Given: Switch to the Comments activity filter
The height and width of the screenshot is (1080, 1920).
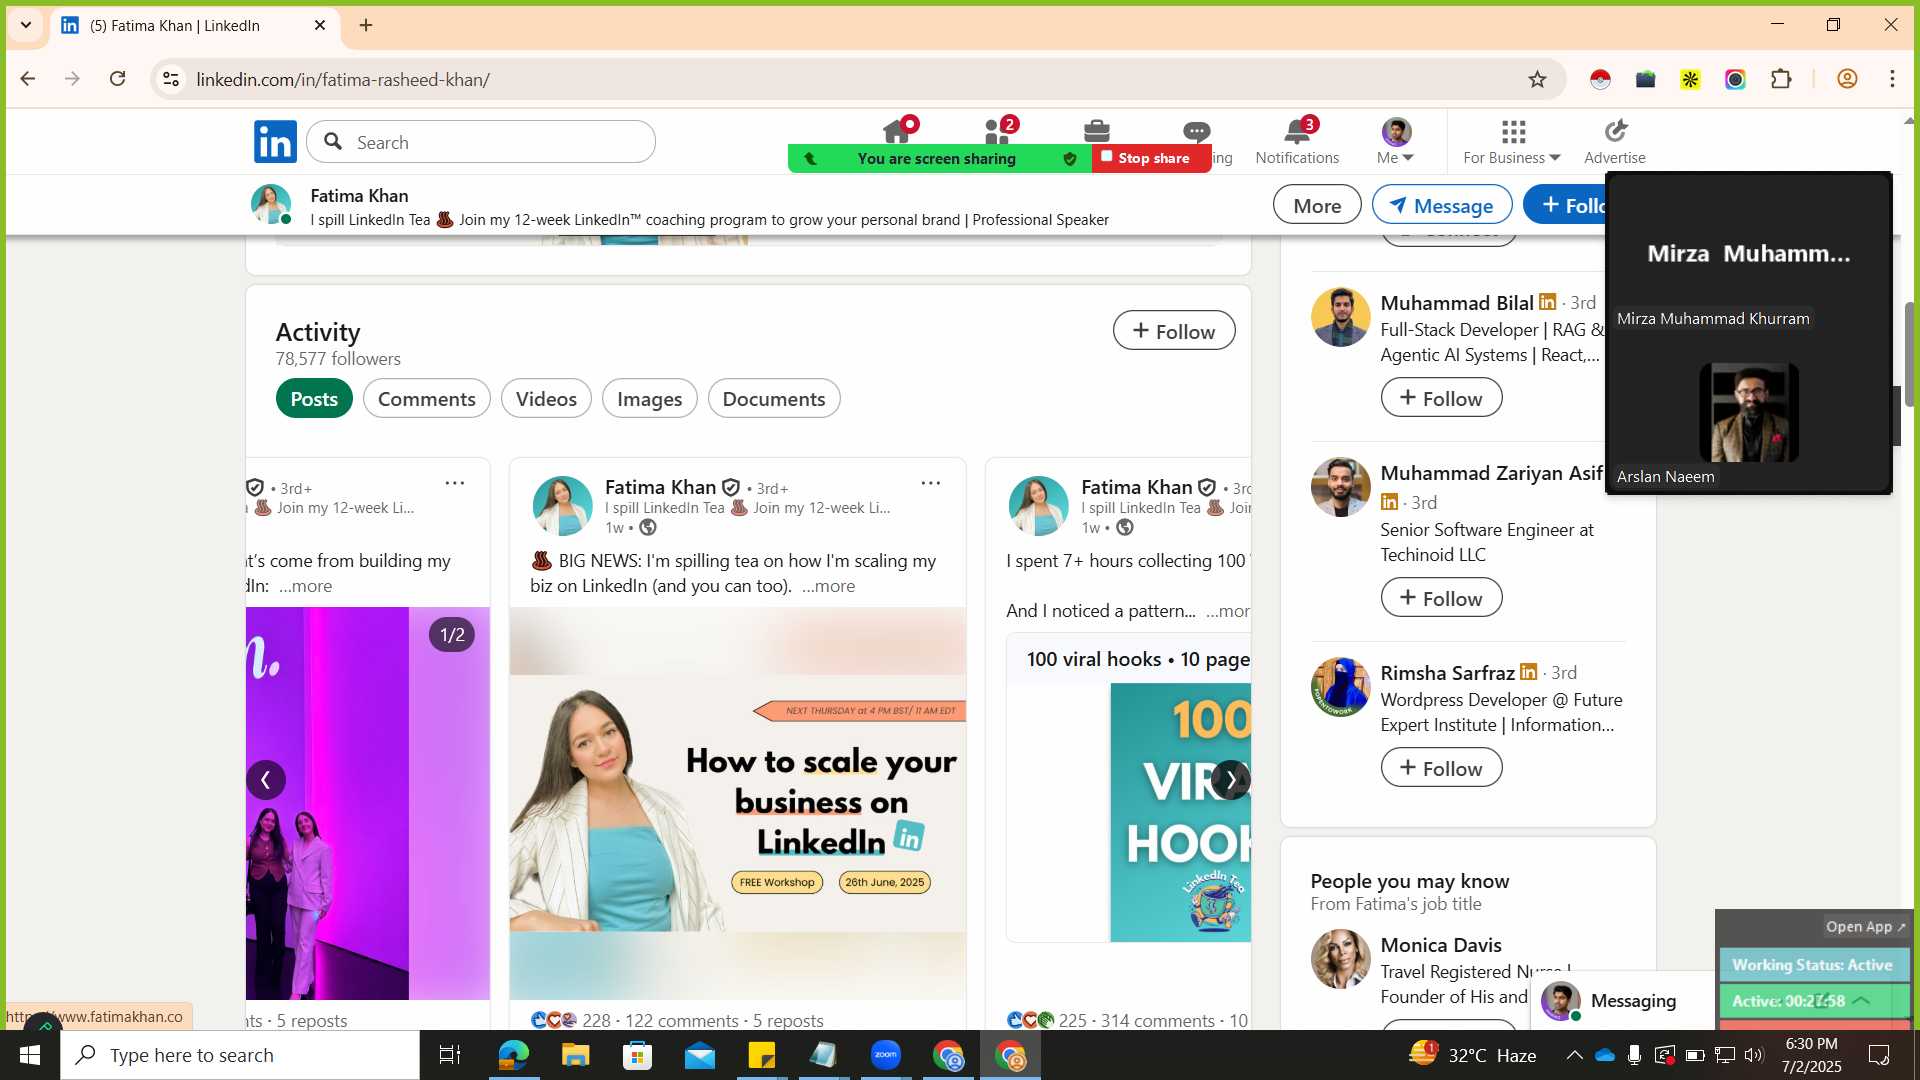Looking at the screenshot, I should [427, 398].
